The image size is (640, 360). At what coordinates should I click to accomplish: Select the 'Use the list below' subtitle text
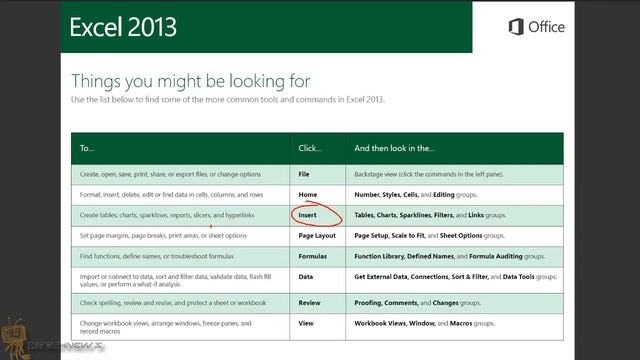228,100
